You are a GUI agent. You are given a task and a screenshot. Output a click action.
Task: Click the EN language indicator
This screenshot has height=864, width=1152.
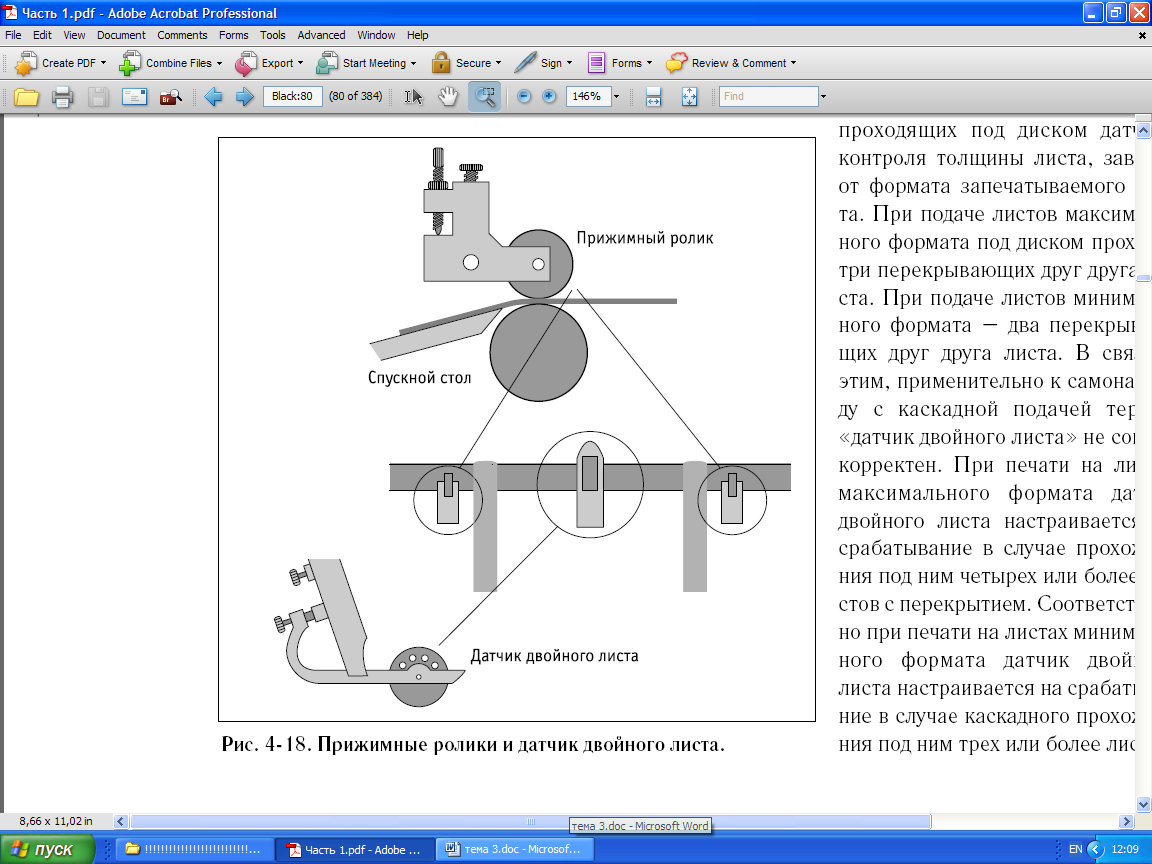click(1075, 849)
